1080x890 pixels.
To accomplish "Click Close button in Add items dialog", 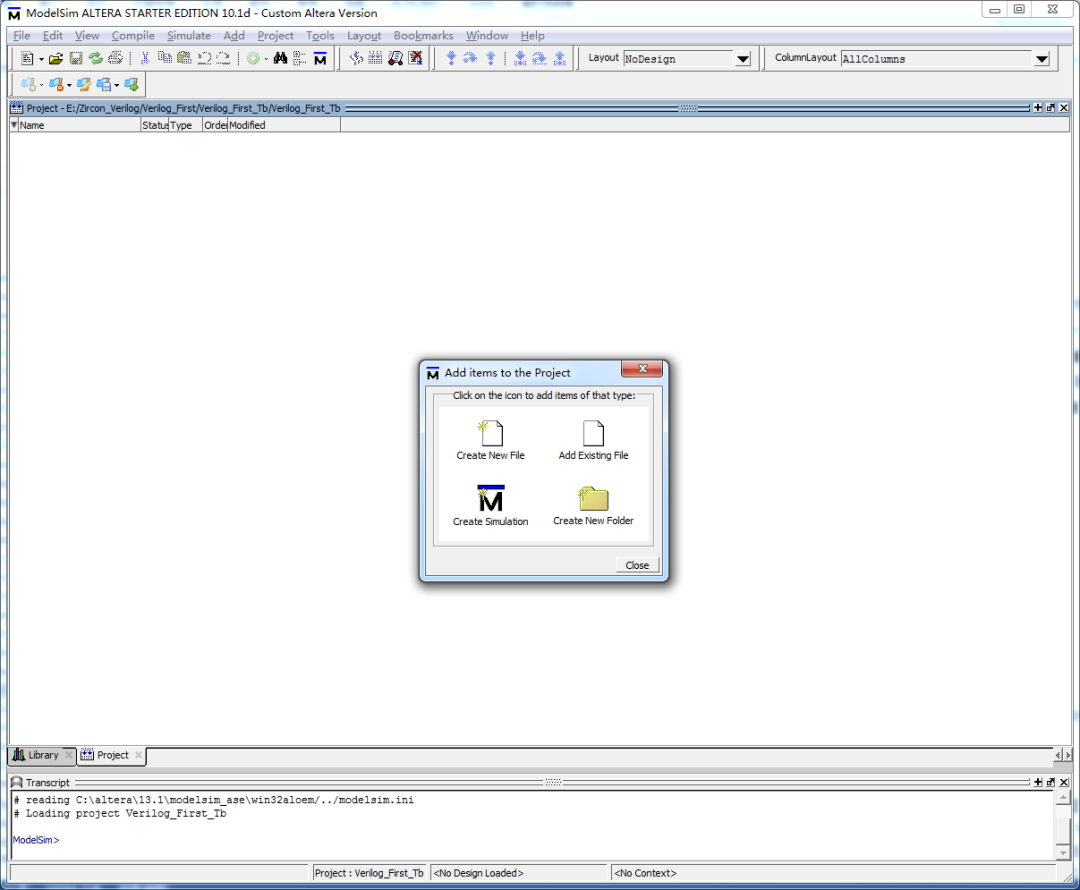I will (637, 565).
